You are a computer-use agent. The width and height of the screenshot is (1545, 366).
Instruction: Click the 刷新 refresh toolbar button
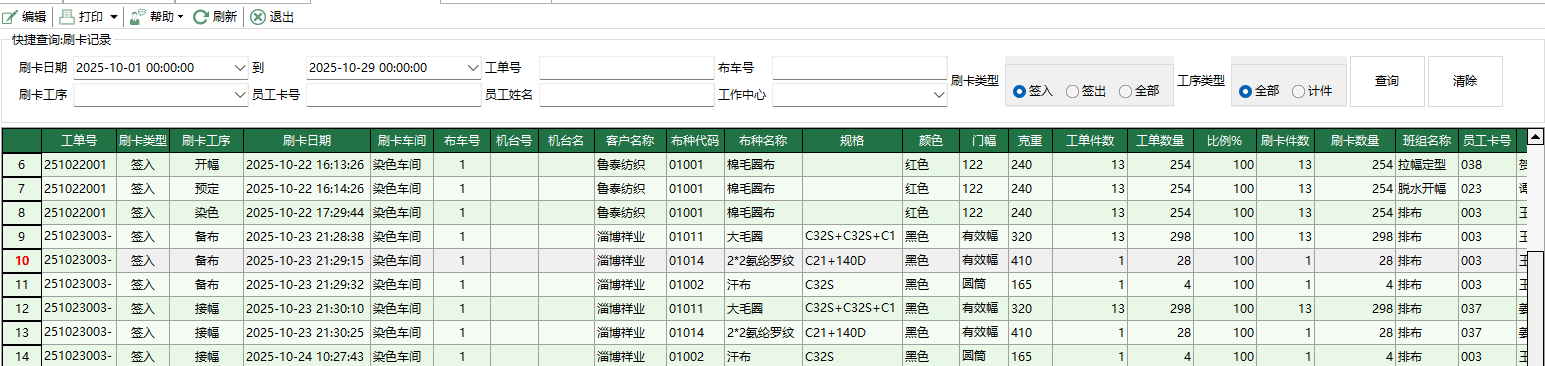pyautogui.click(x=215, y=16)
